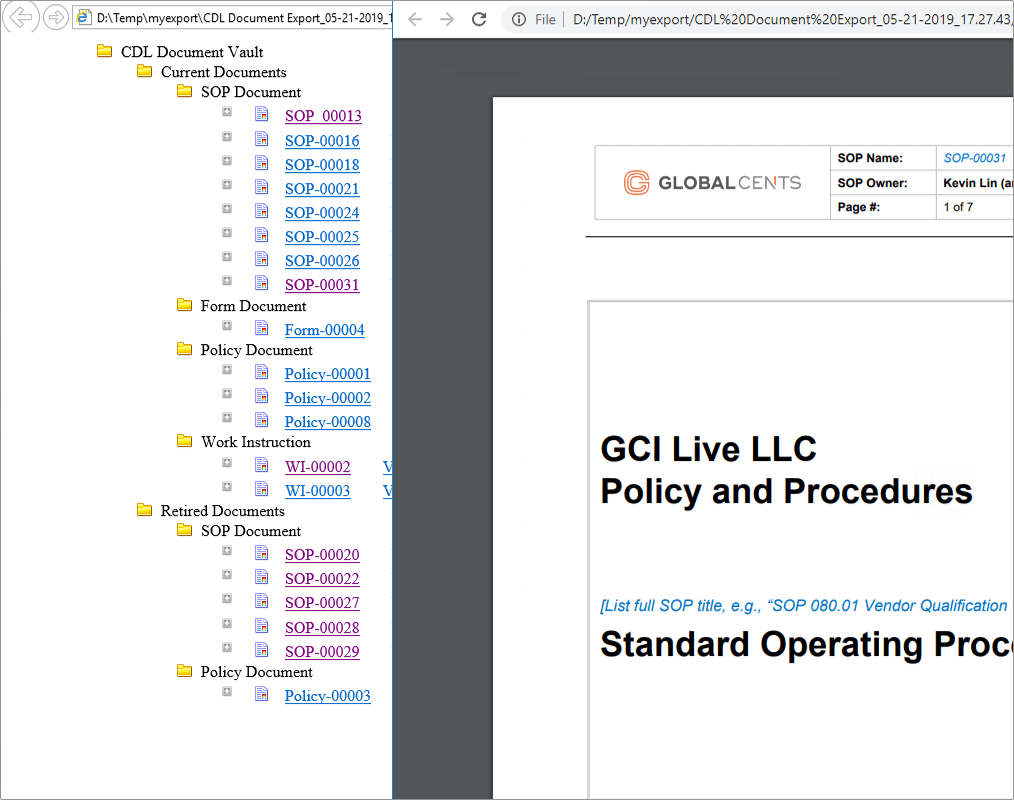Open the Form-00004 document link

(325, 330)
